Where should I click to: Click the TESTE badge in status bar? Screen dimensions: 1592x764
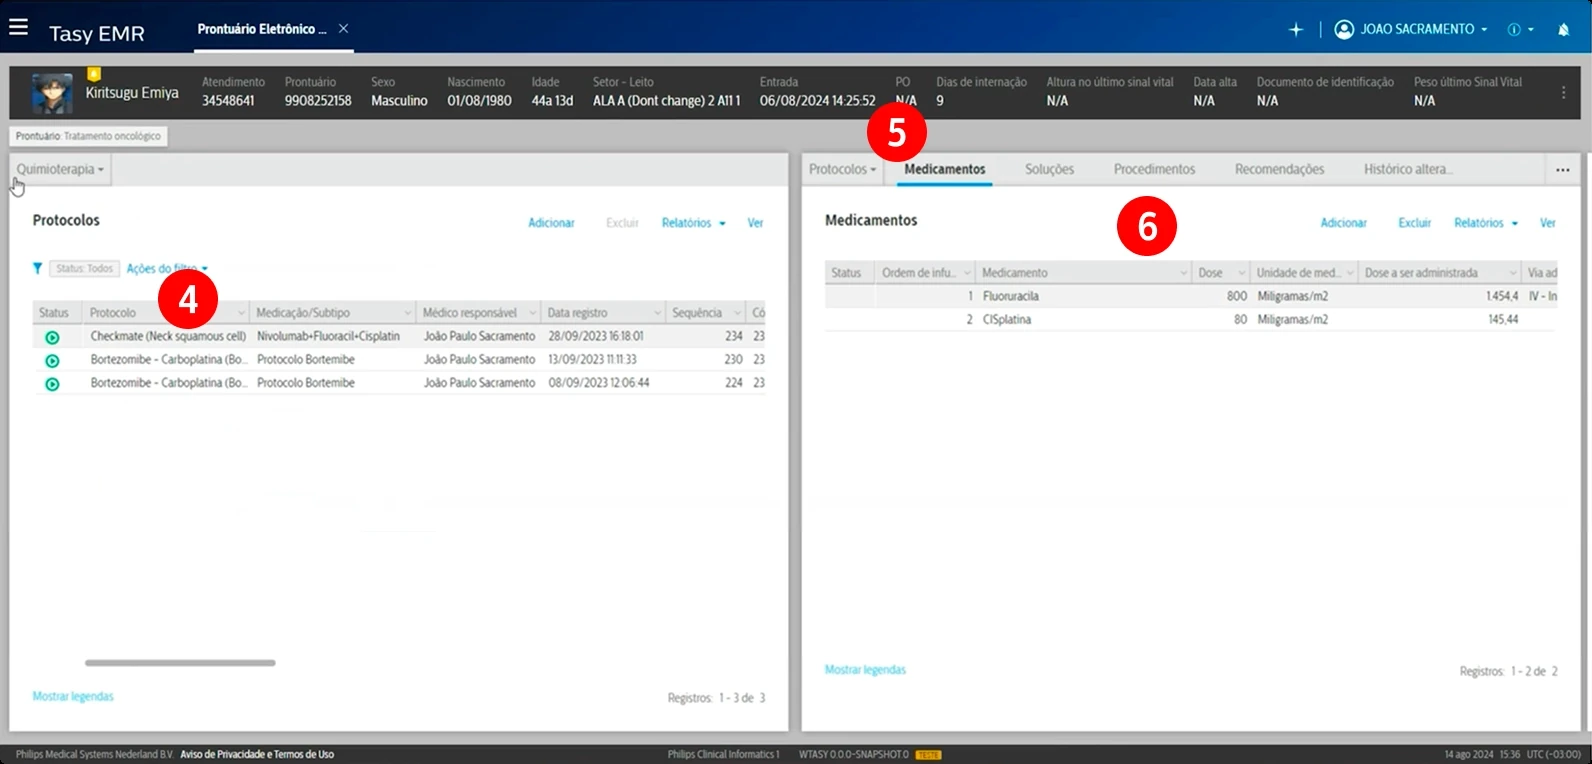pyautogui.click(x=928, y=755)
